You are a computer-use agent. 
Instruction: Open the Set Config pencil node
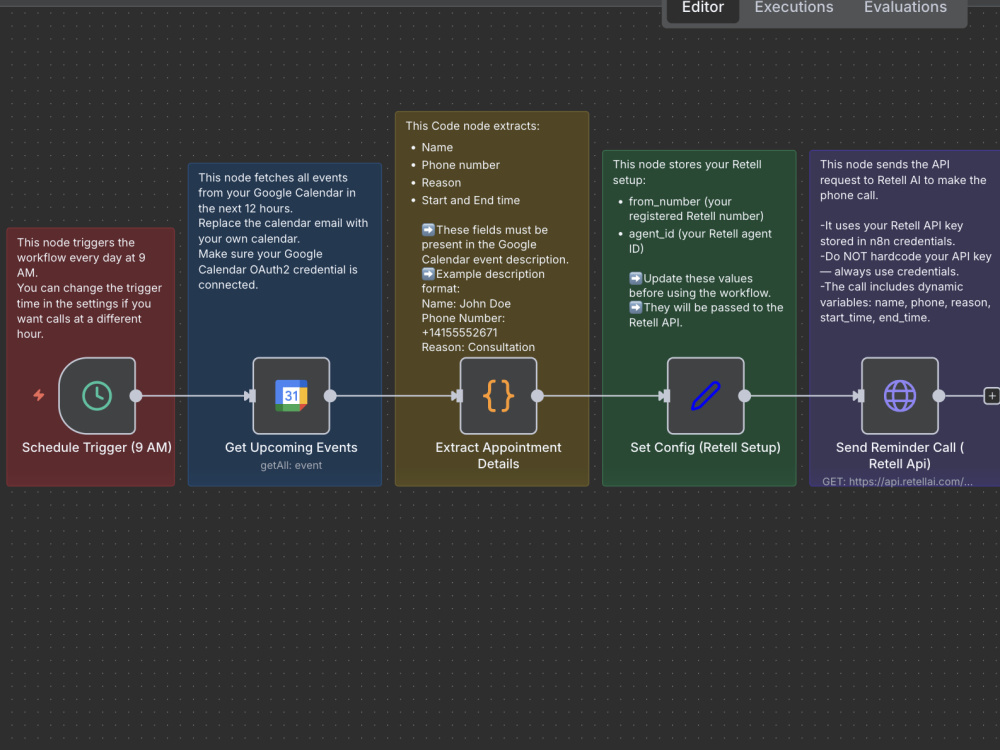point(705,395)
